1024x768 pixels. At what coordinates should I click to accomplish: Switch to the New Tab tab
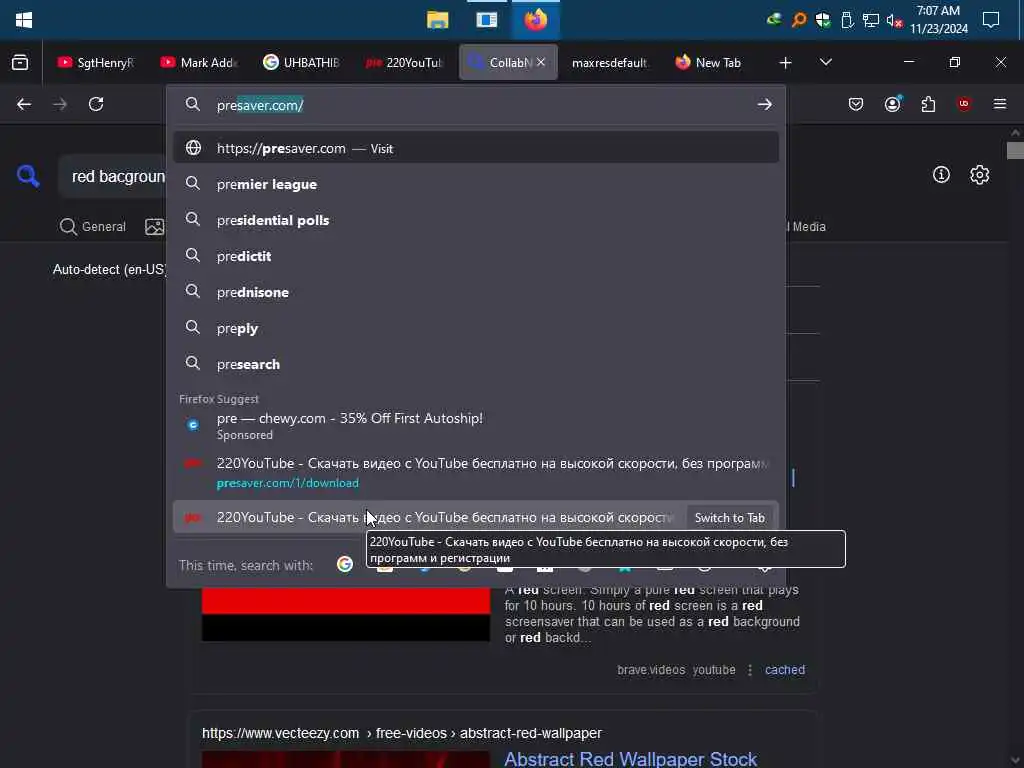tap(712, 63)
